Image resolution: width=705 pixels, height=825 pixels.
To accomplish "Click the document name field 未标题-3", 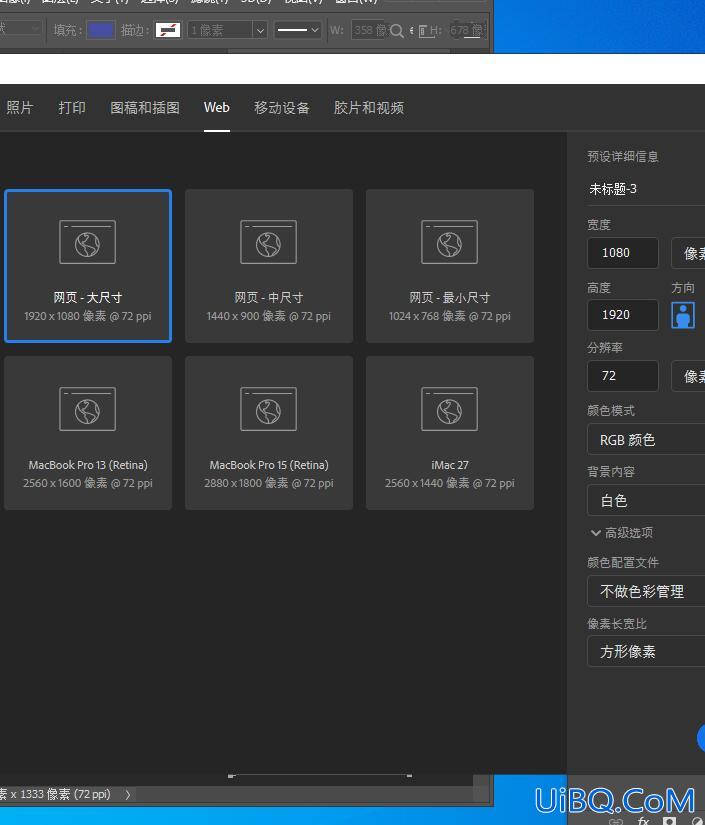I will click(x=646, y=189).
